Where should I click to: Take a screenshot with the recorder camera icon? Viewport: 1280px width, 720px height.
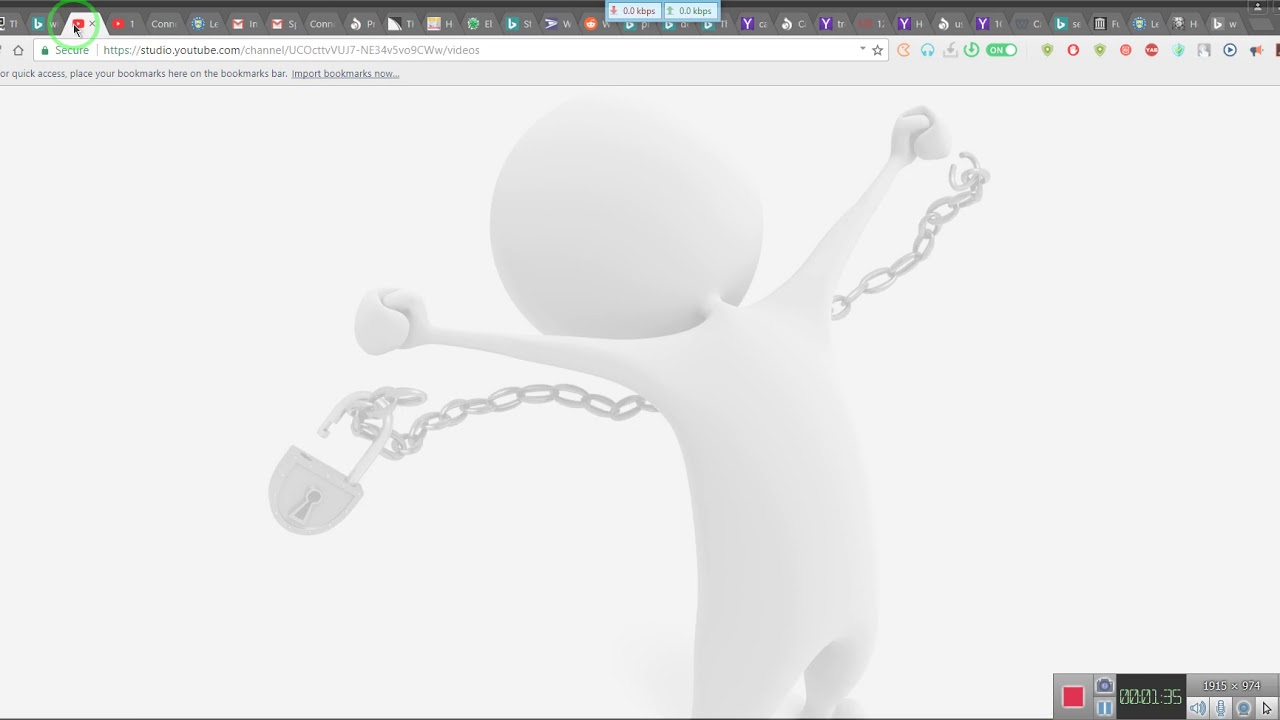(1104, 686)
